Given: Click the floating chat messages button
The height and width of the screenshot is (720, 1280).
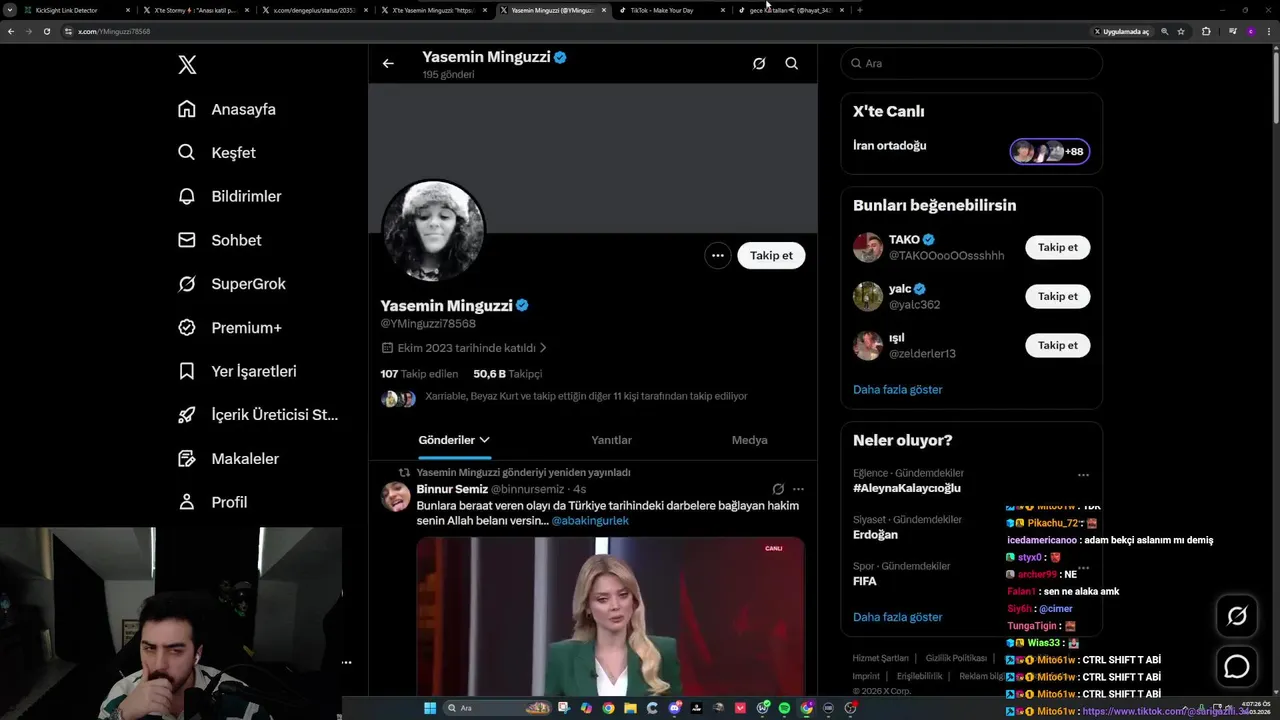Looking at the screenshot, I should tap(1237, 666).
